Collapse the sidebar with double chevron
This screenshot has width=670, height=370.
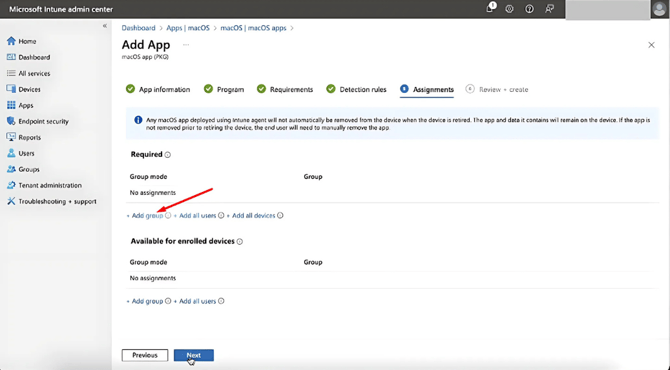tap(105, 26)
